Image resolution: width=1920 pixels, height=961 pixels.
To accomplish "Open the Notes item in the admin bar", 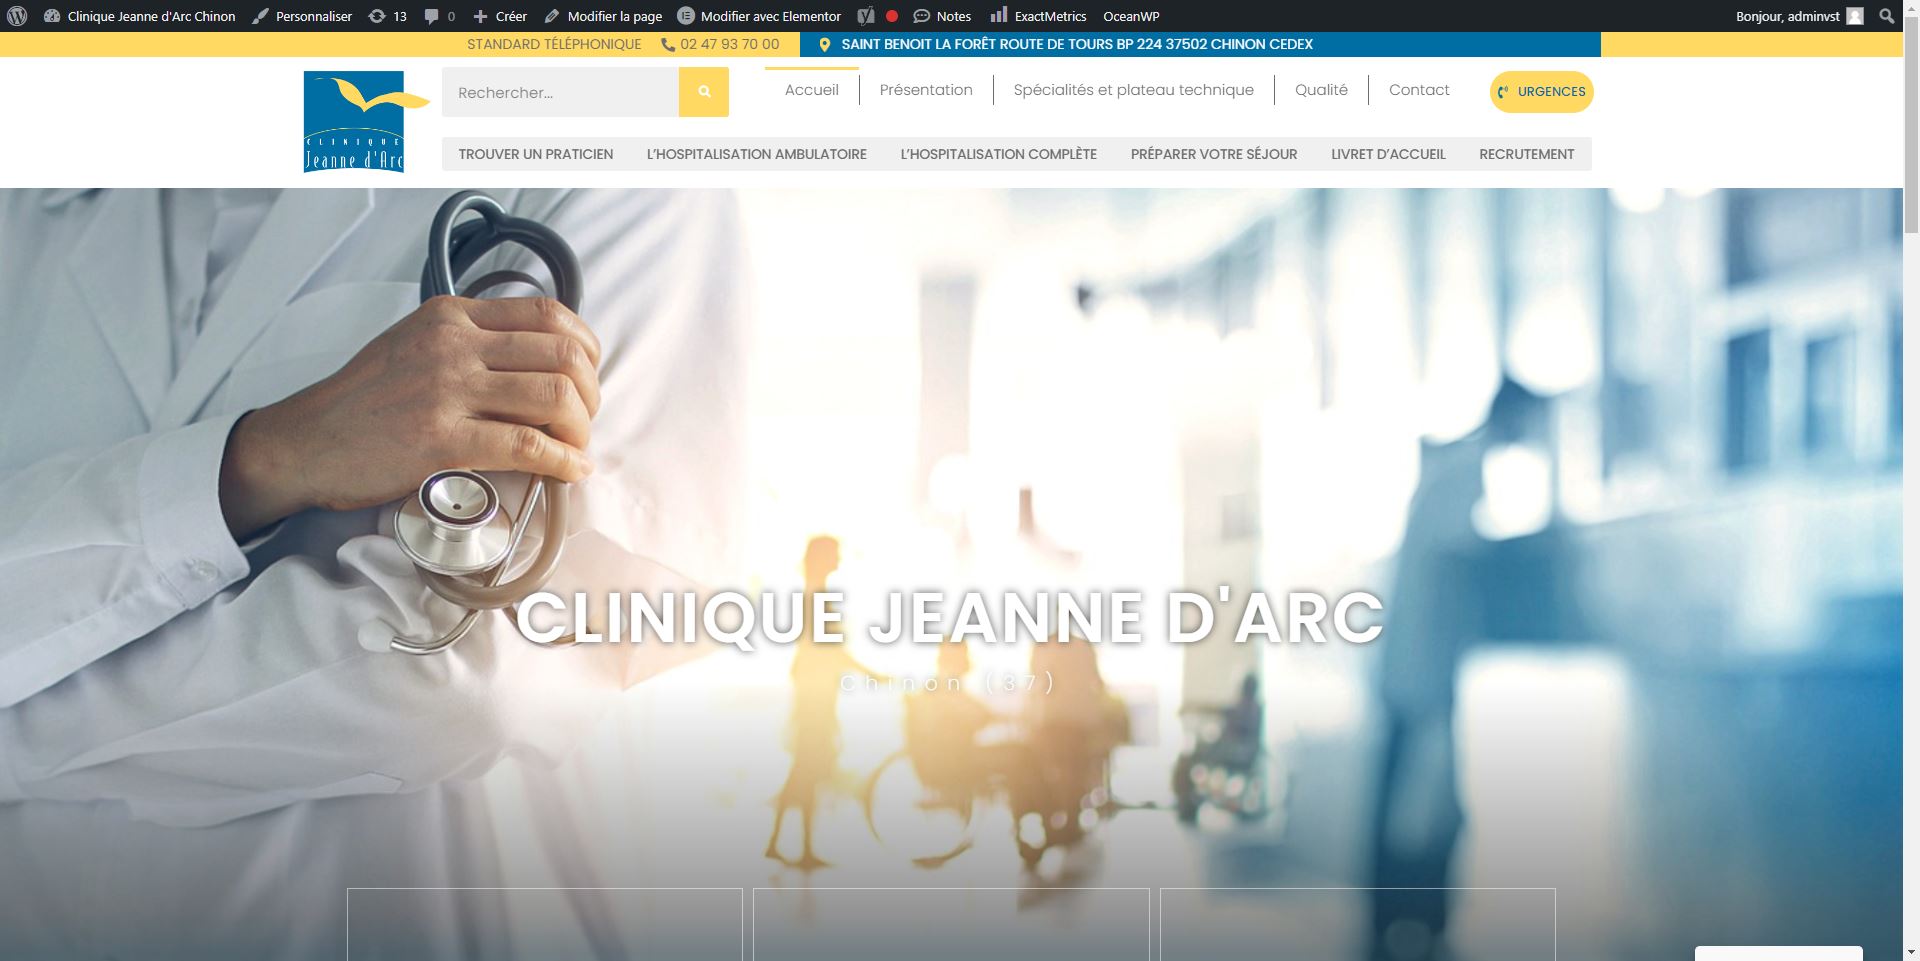I will pos(942,16).
